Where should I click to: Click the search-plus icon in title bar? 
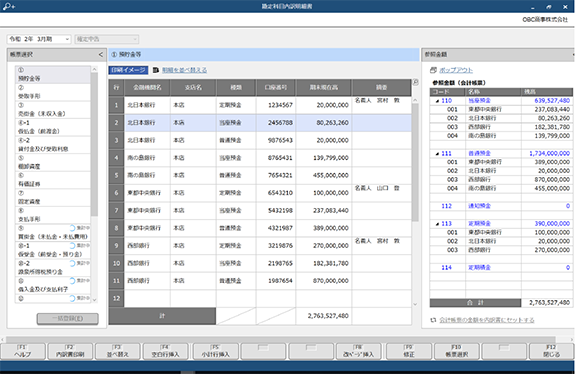tap(8, 6)
